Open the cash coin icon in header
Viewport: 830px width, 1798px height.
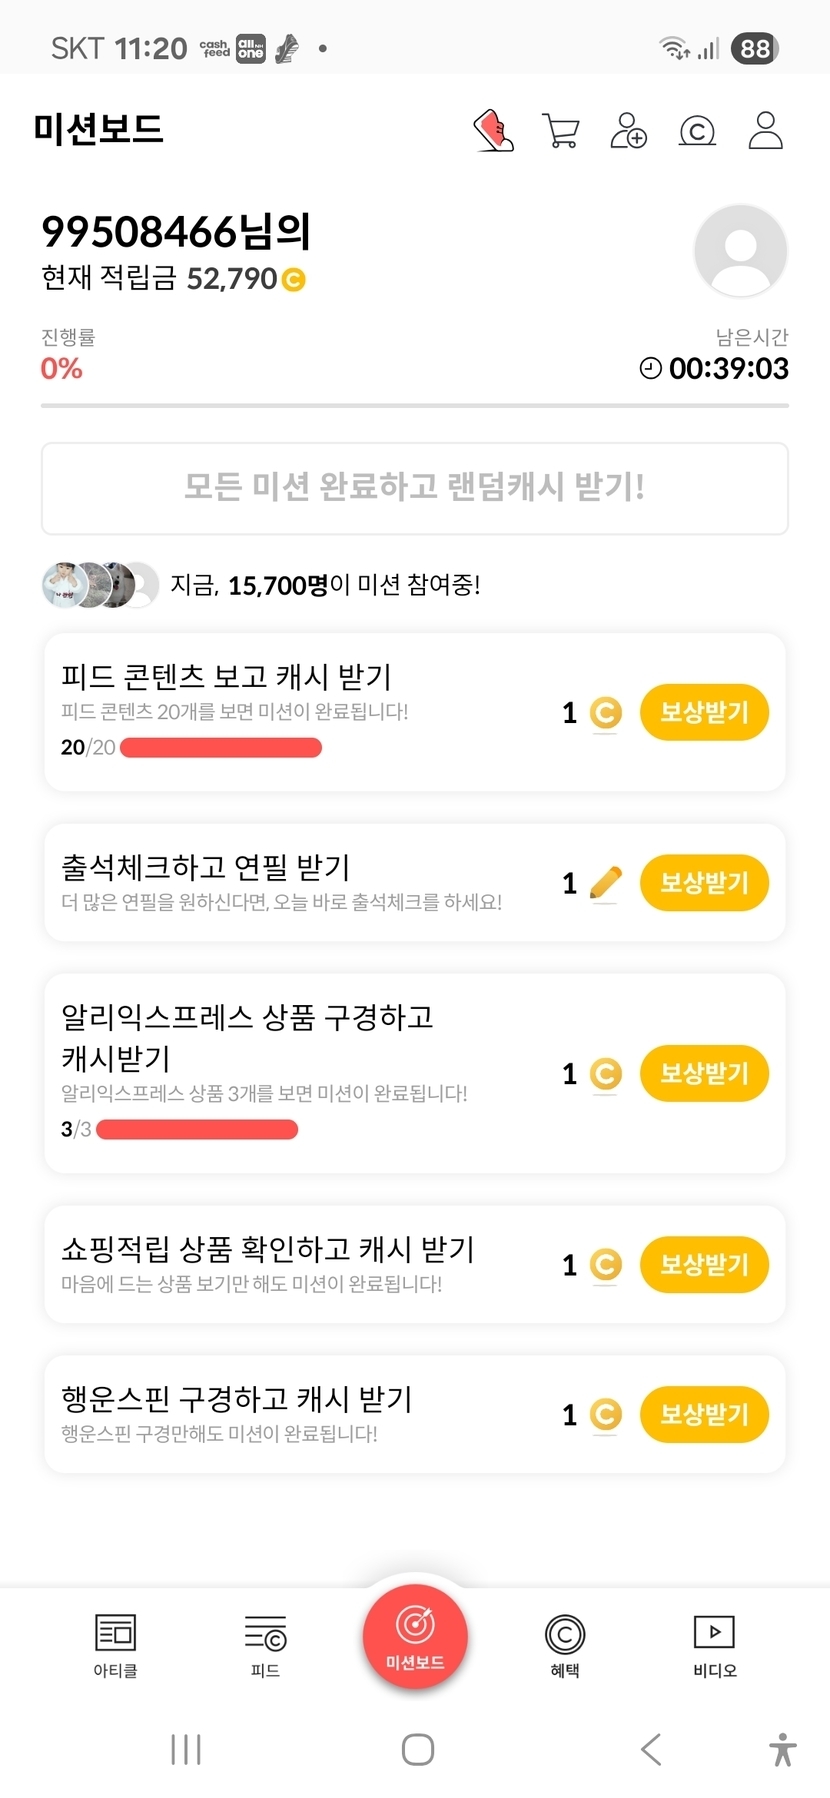pyautogui.click(x=697, y=131)
